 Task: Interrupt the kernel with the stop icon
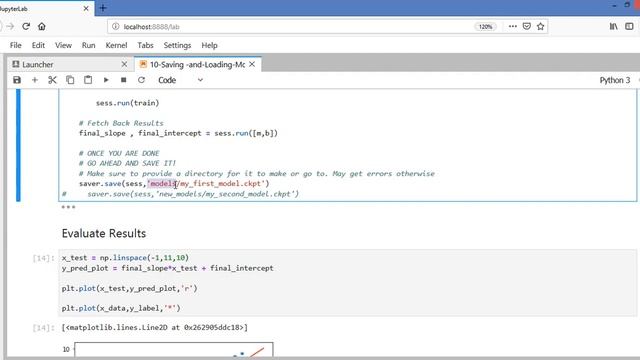(x=124, y=80)
